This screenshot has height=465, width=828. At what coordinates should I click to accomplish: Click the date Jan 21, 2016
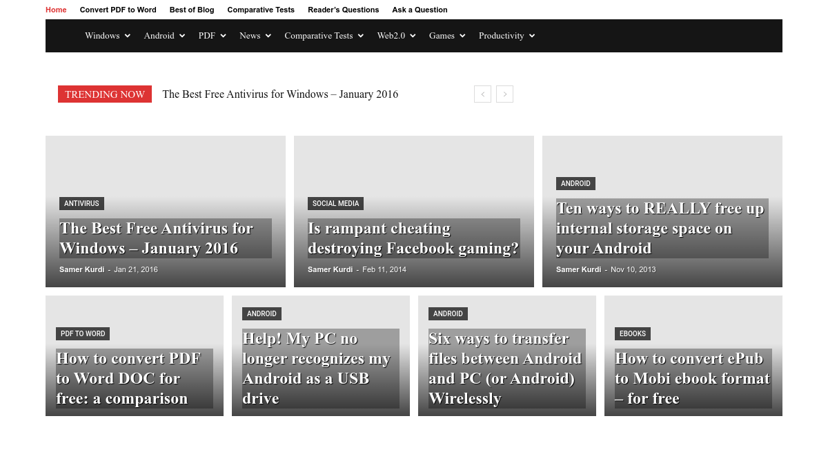pyautogui.click(x=136, y=269)
